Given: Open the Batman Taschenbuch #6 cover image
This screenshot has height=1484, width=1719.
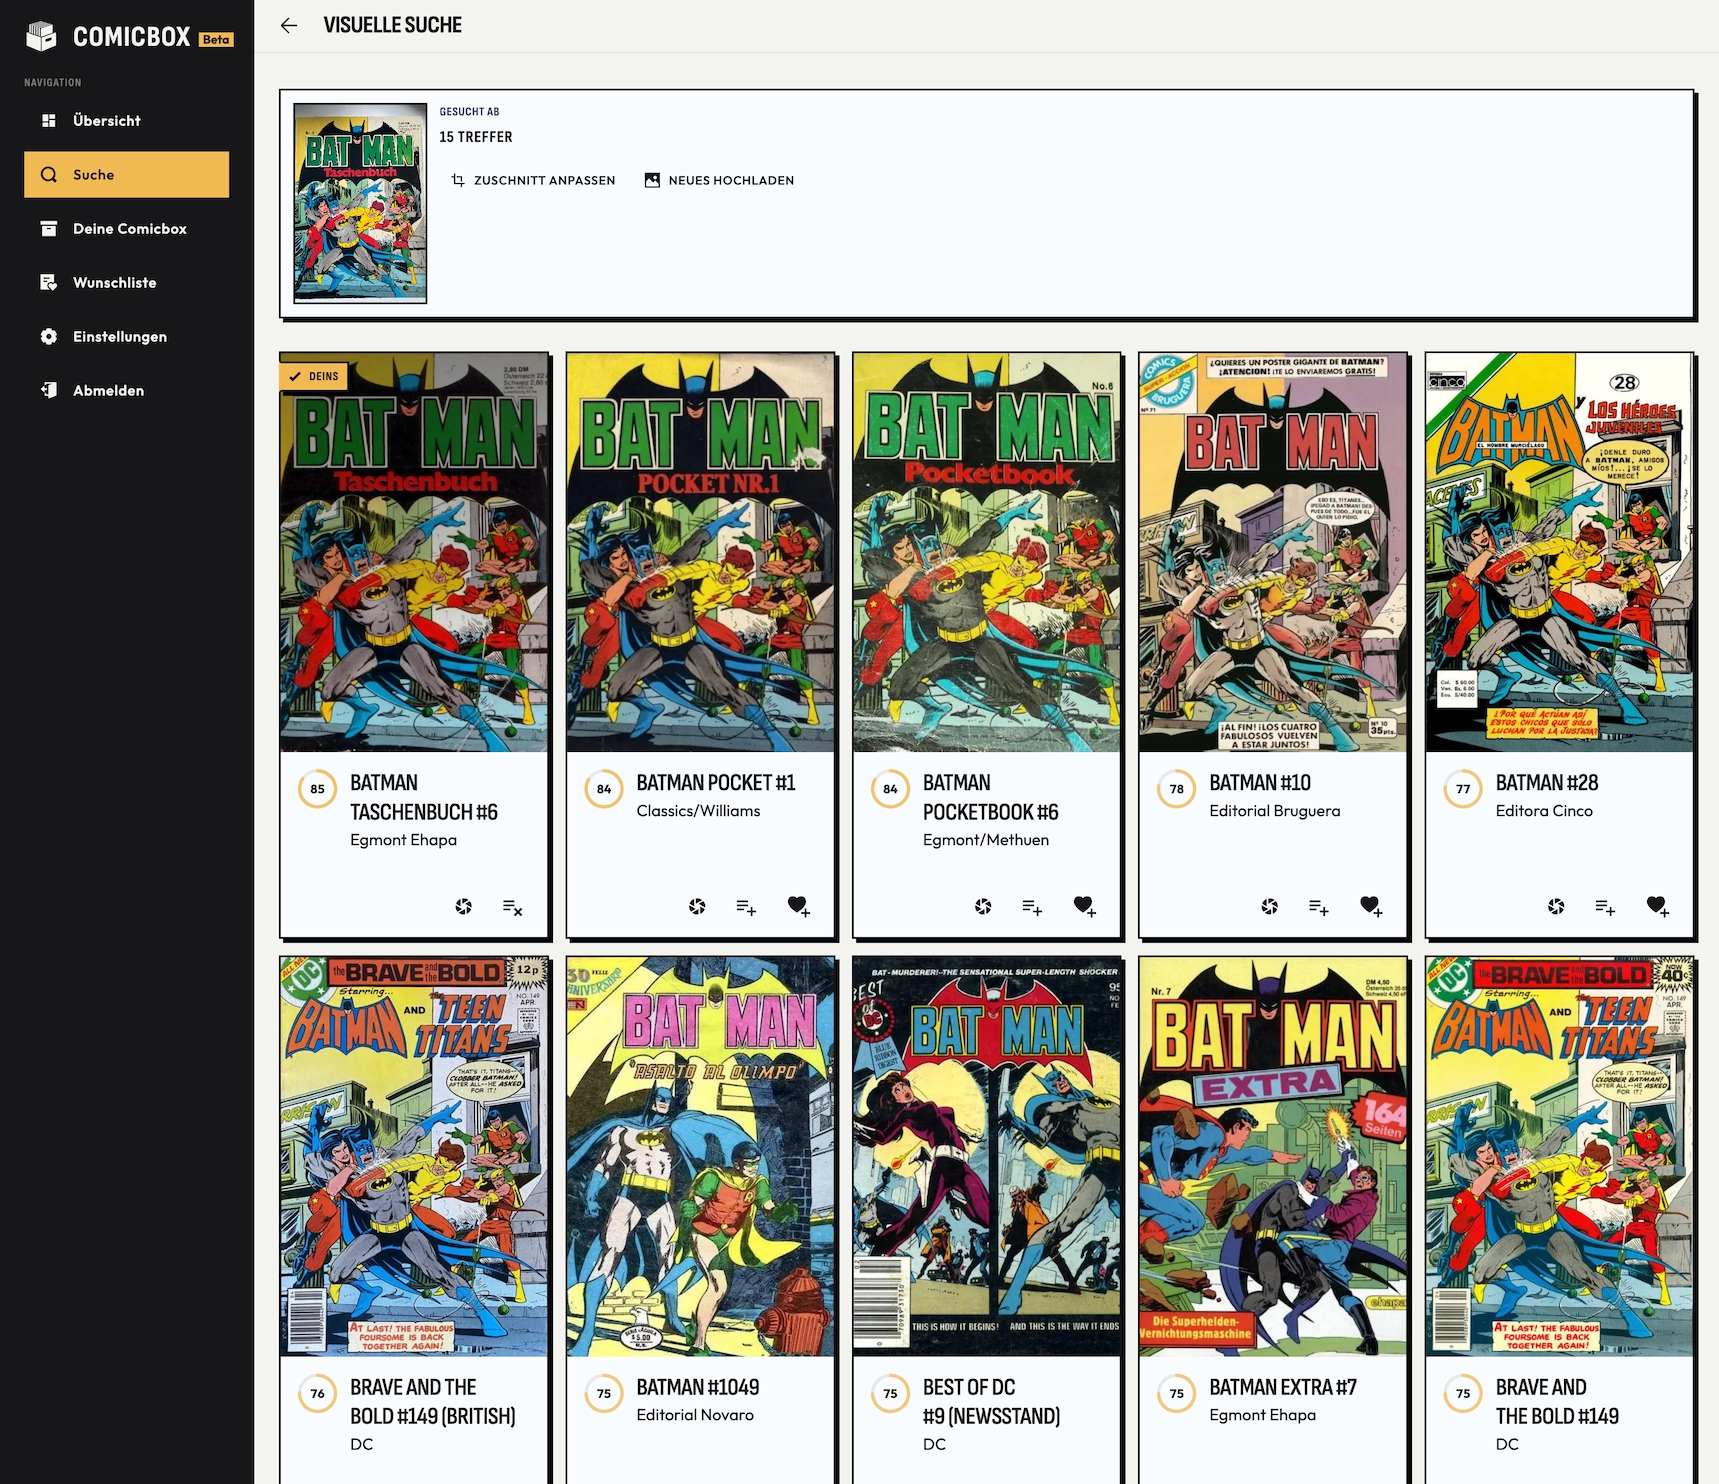Looking at the screenshot, I should [414, 552].
